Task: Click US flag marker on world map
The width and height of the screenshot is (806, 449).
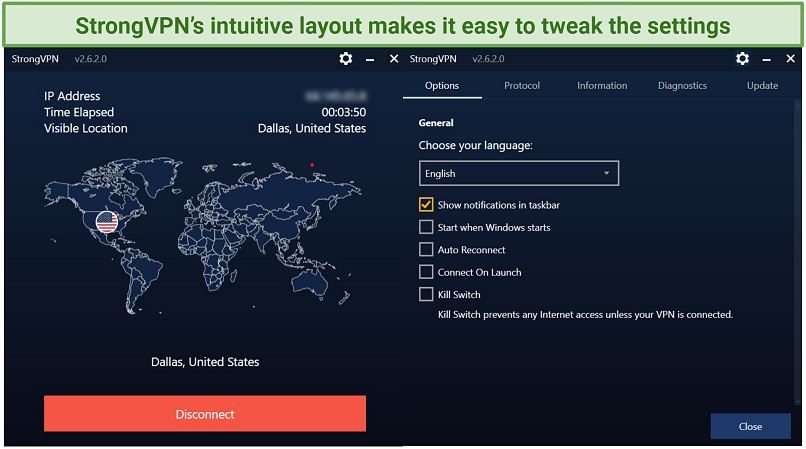Action: tap(107, 222)
